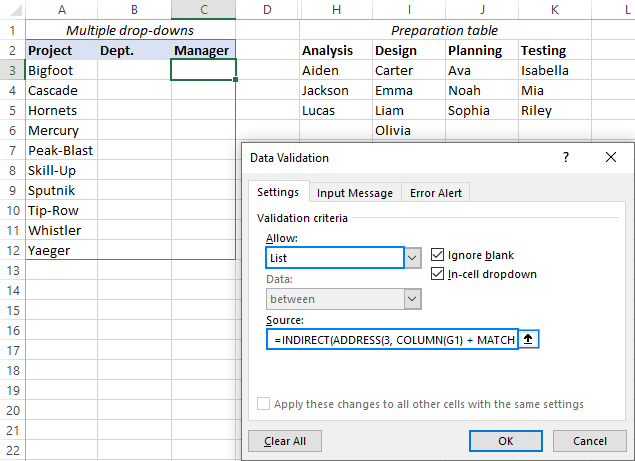The image size is (635, 461).
Task: Select the Sputnik cell
Action: 62,190
